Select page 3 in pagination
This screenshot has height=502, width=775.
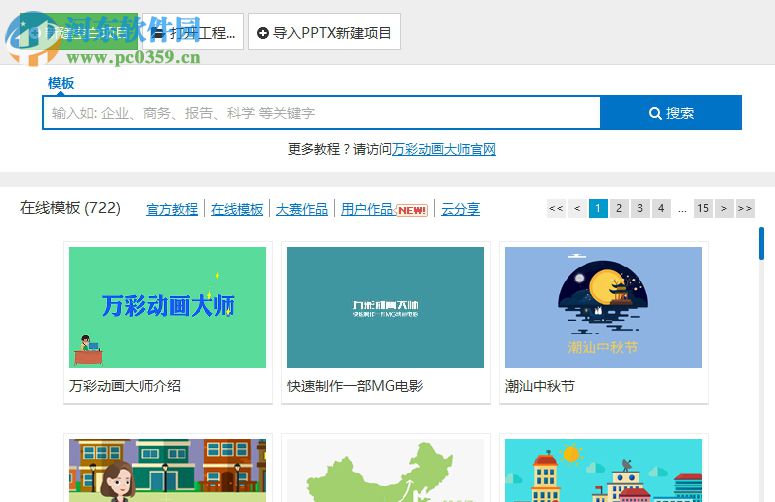(x=640, y=209)
